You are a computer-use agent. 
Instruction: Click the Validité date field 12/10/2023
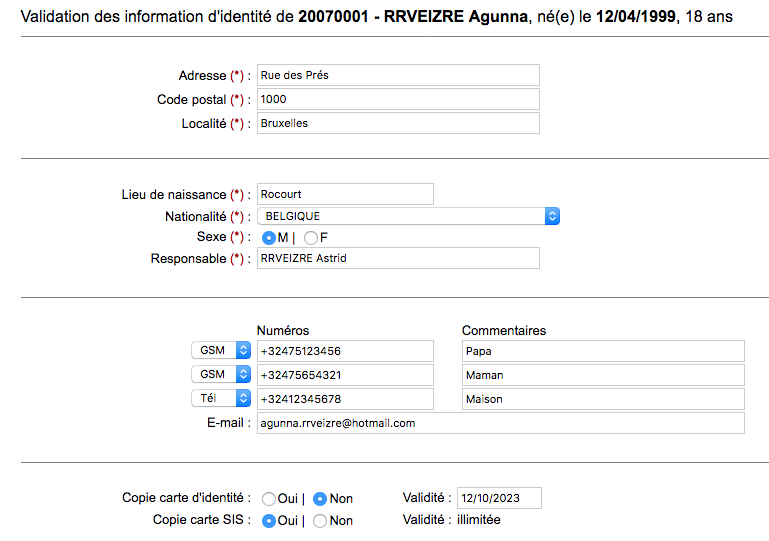(499, 498)
